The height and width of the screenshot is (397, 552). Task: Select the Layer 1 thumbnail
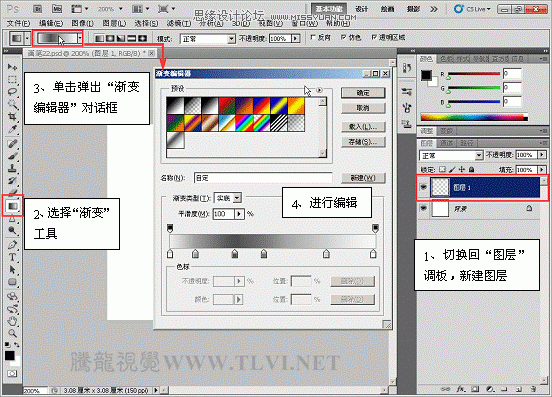coord(440,187)
